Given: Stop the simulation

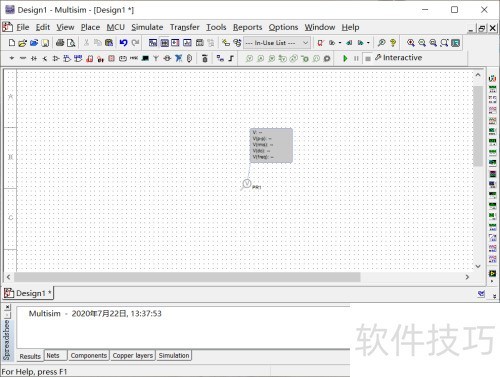Looking at the screenshot, I should click(x=367, y=58).
